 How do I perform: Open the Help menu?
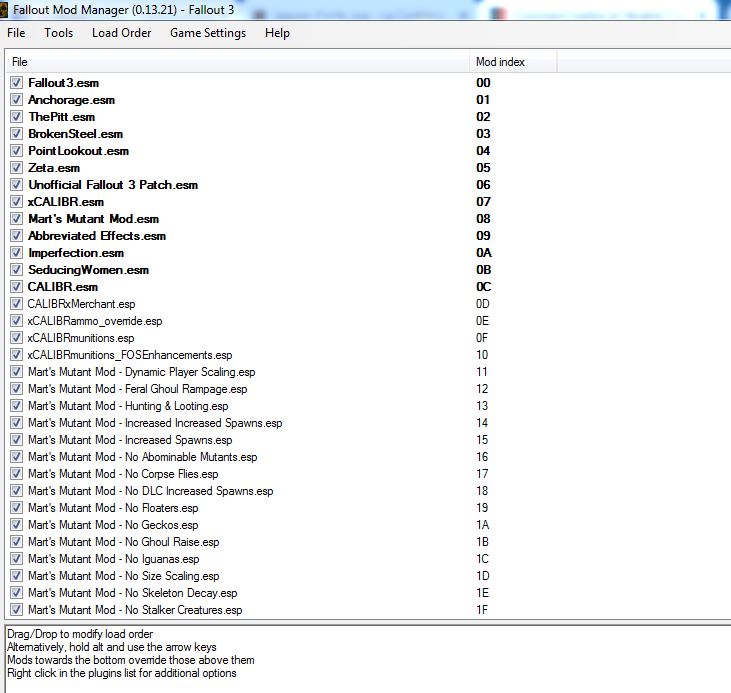277,33
